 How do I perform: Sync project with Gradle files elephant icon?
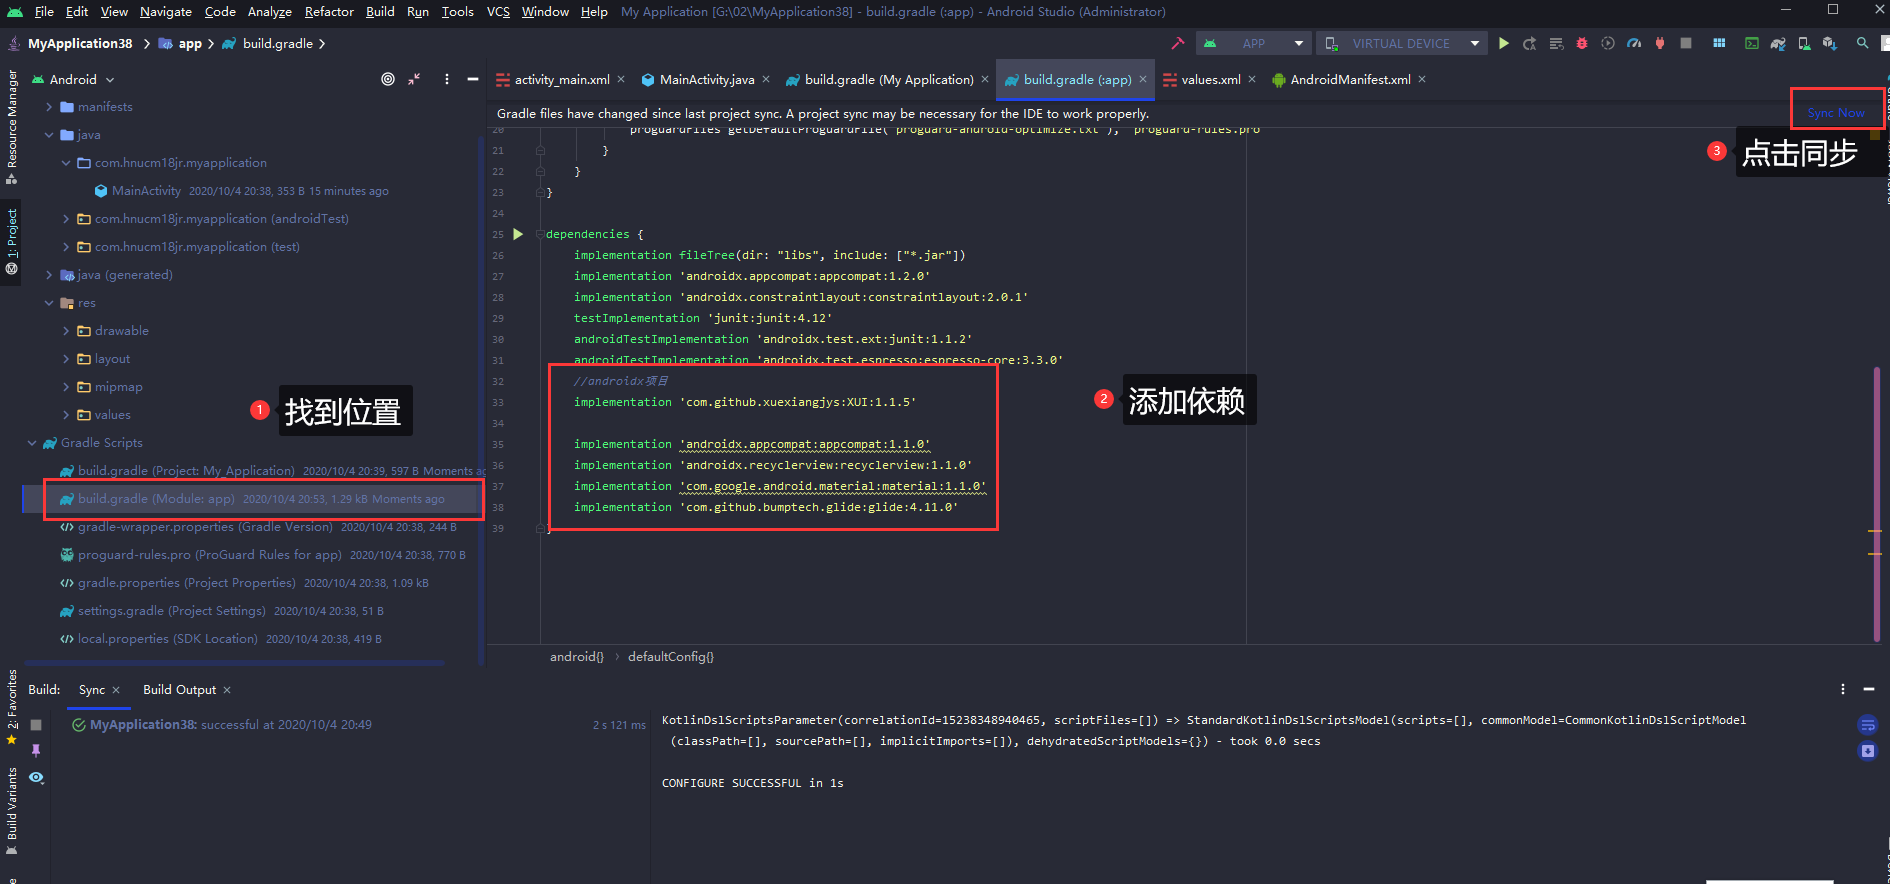tap(1778, 43)
